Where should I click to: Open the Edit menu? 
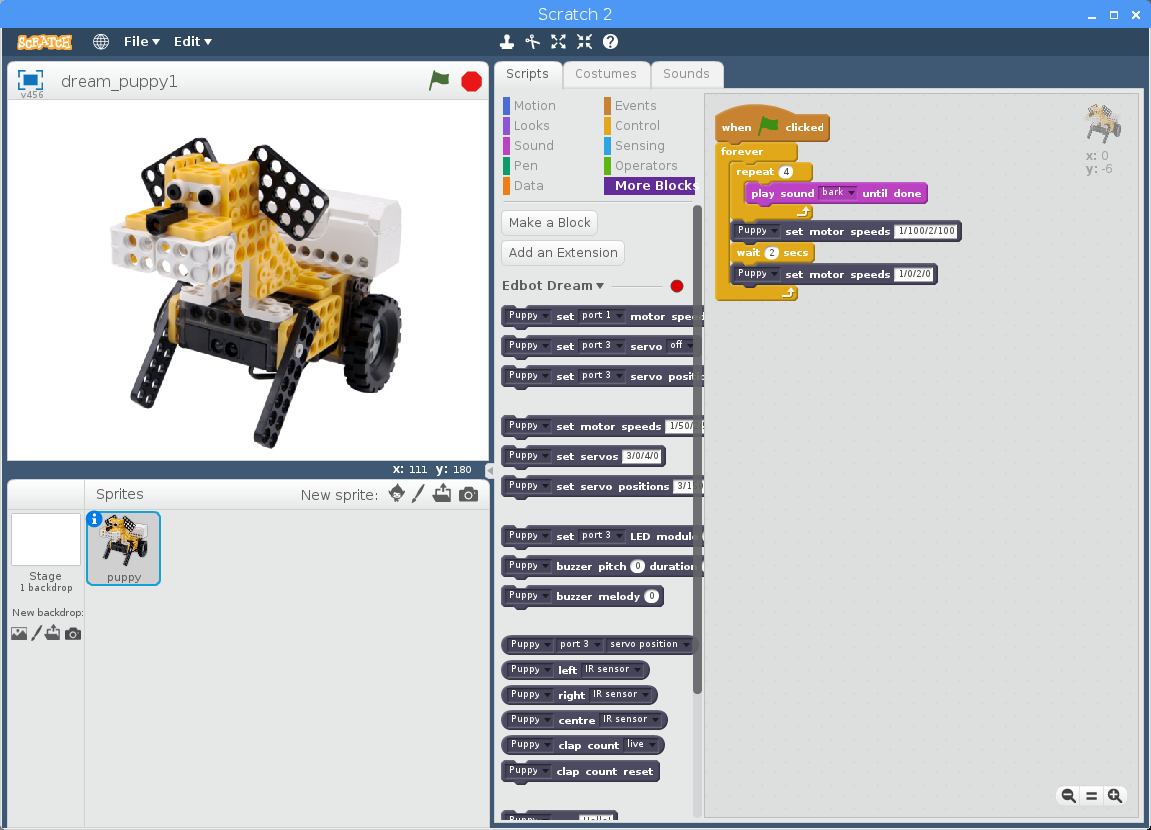click(192, 42)
